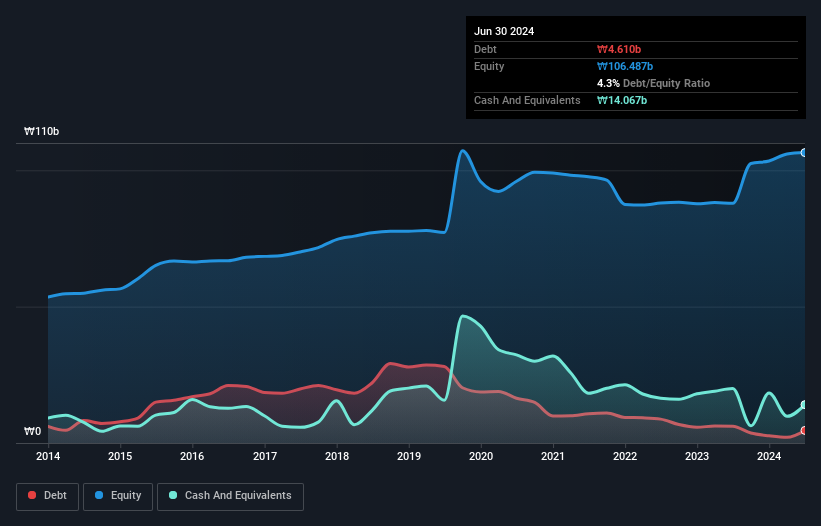Image resolution: width=821 pixels, height=526 pixels.
Task: Click the 2021 x-axis label
Action: [553, 456]
